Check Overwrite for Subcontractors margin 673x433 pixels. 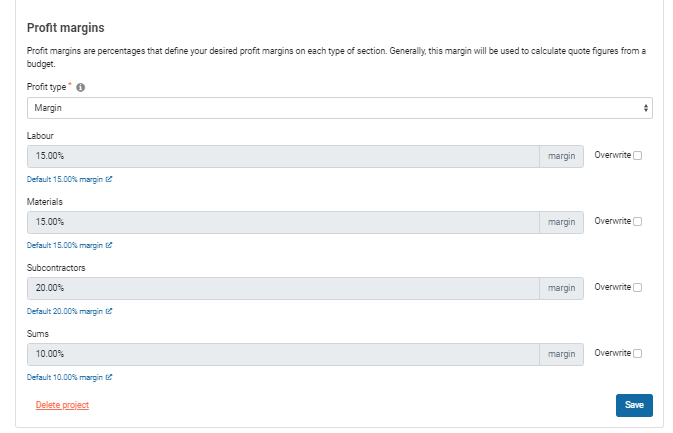[x=637, y=288]
